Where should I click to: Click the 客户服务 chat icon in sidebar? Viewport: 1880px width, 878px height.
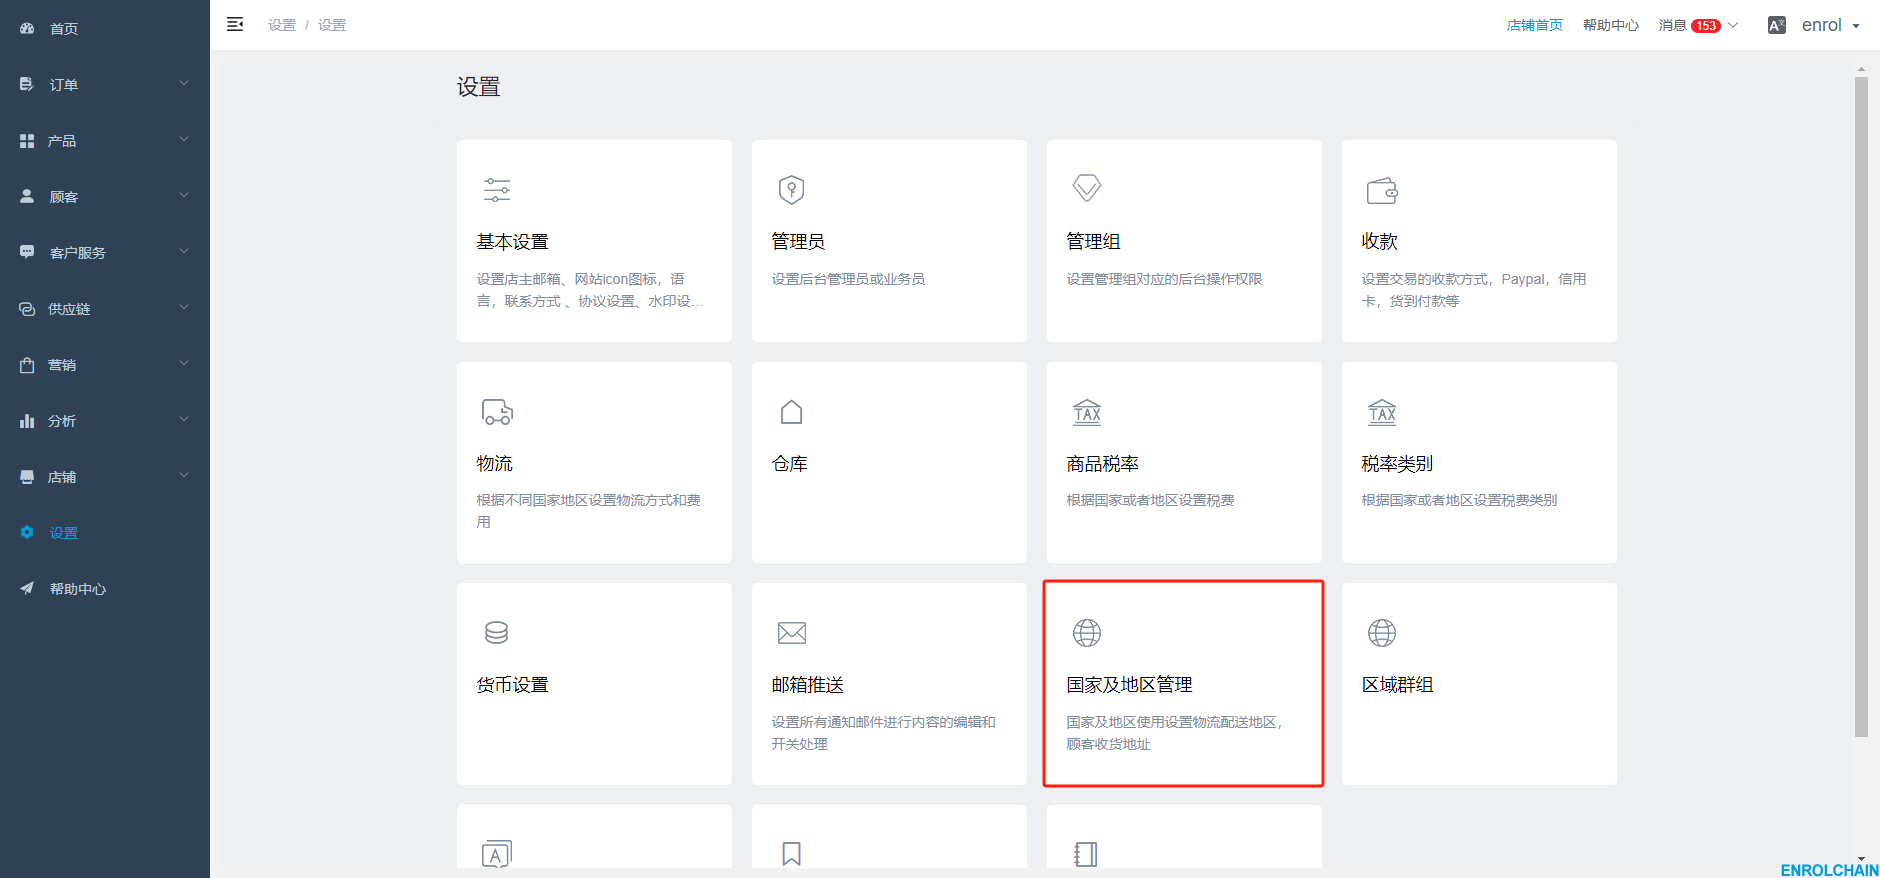pyautogui.click(x=27, y=253)
